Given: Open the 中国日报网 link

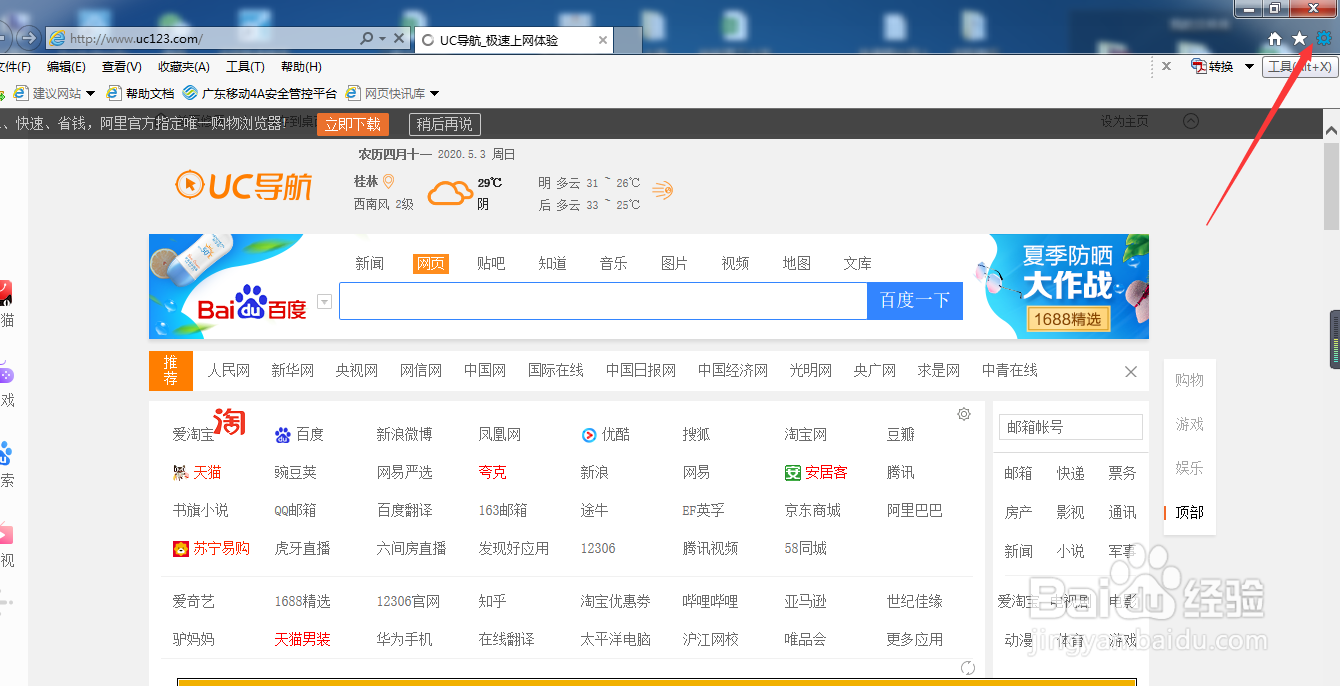Looking at the screenshot, I should pyautogui.click(x=641, y=370).
